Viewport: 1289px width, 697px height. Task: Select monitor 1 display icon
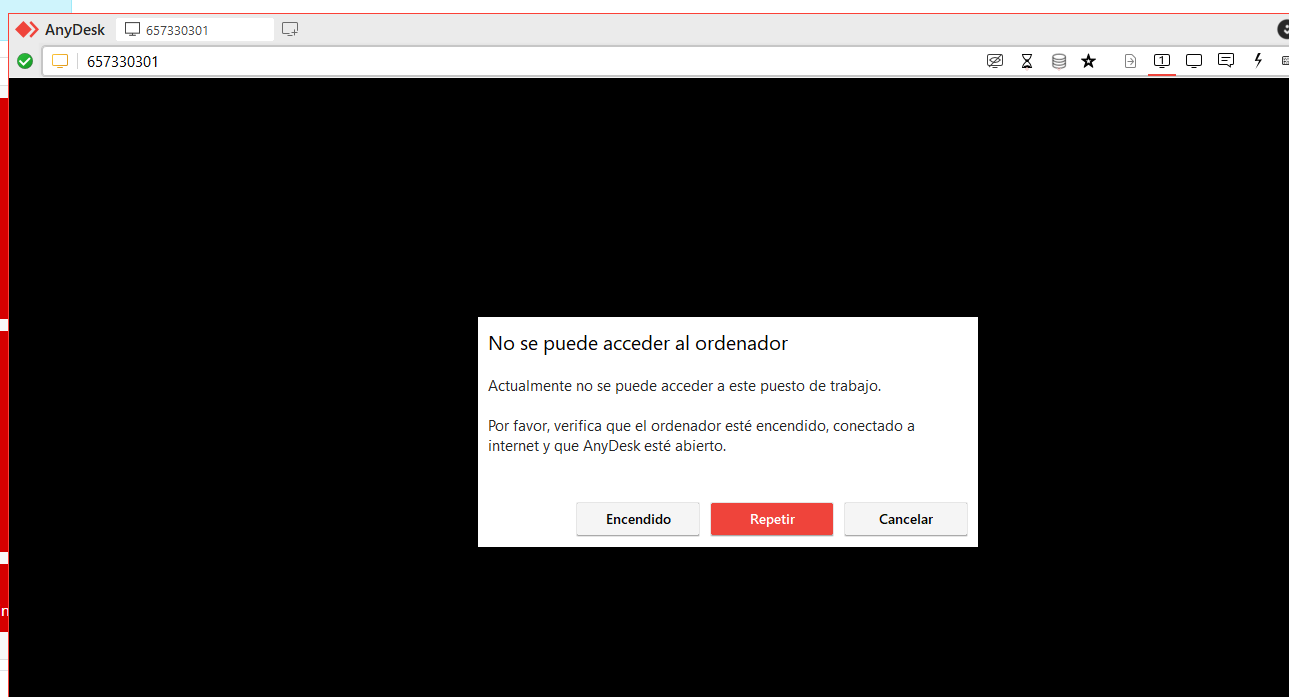(x=1161, y=61)
